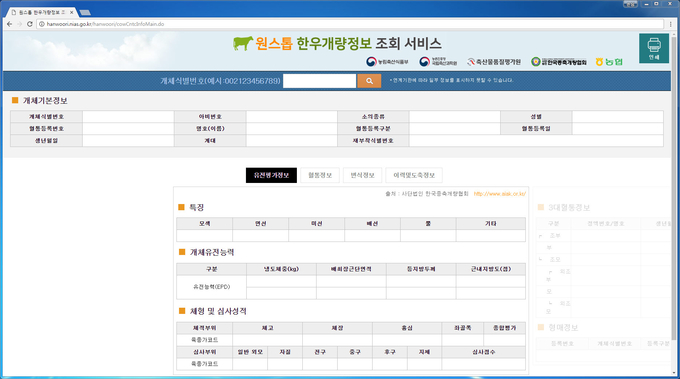Click the 소의종류 header cell
This screenshot has width=680, height=379.
pos(373,117)
